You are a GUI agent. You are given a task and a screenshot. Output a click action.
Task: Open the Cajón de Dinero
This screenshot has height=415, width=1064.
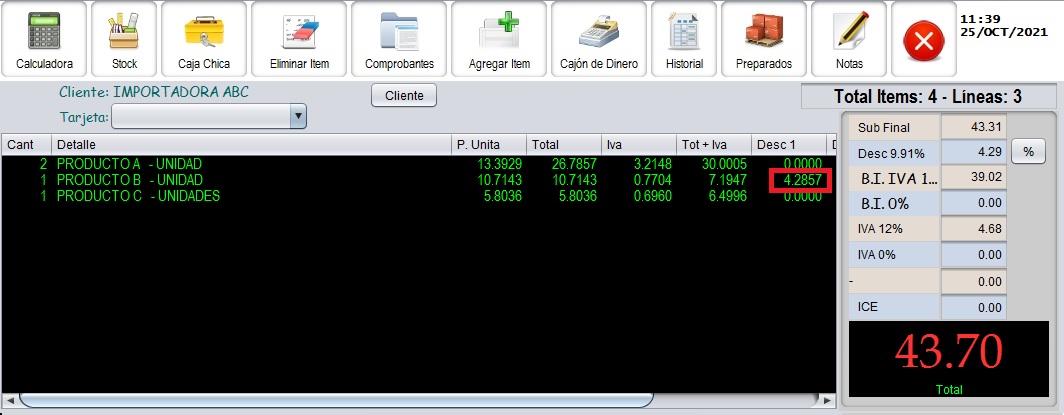599,40
